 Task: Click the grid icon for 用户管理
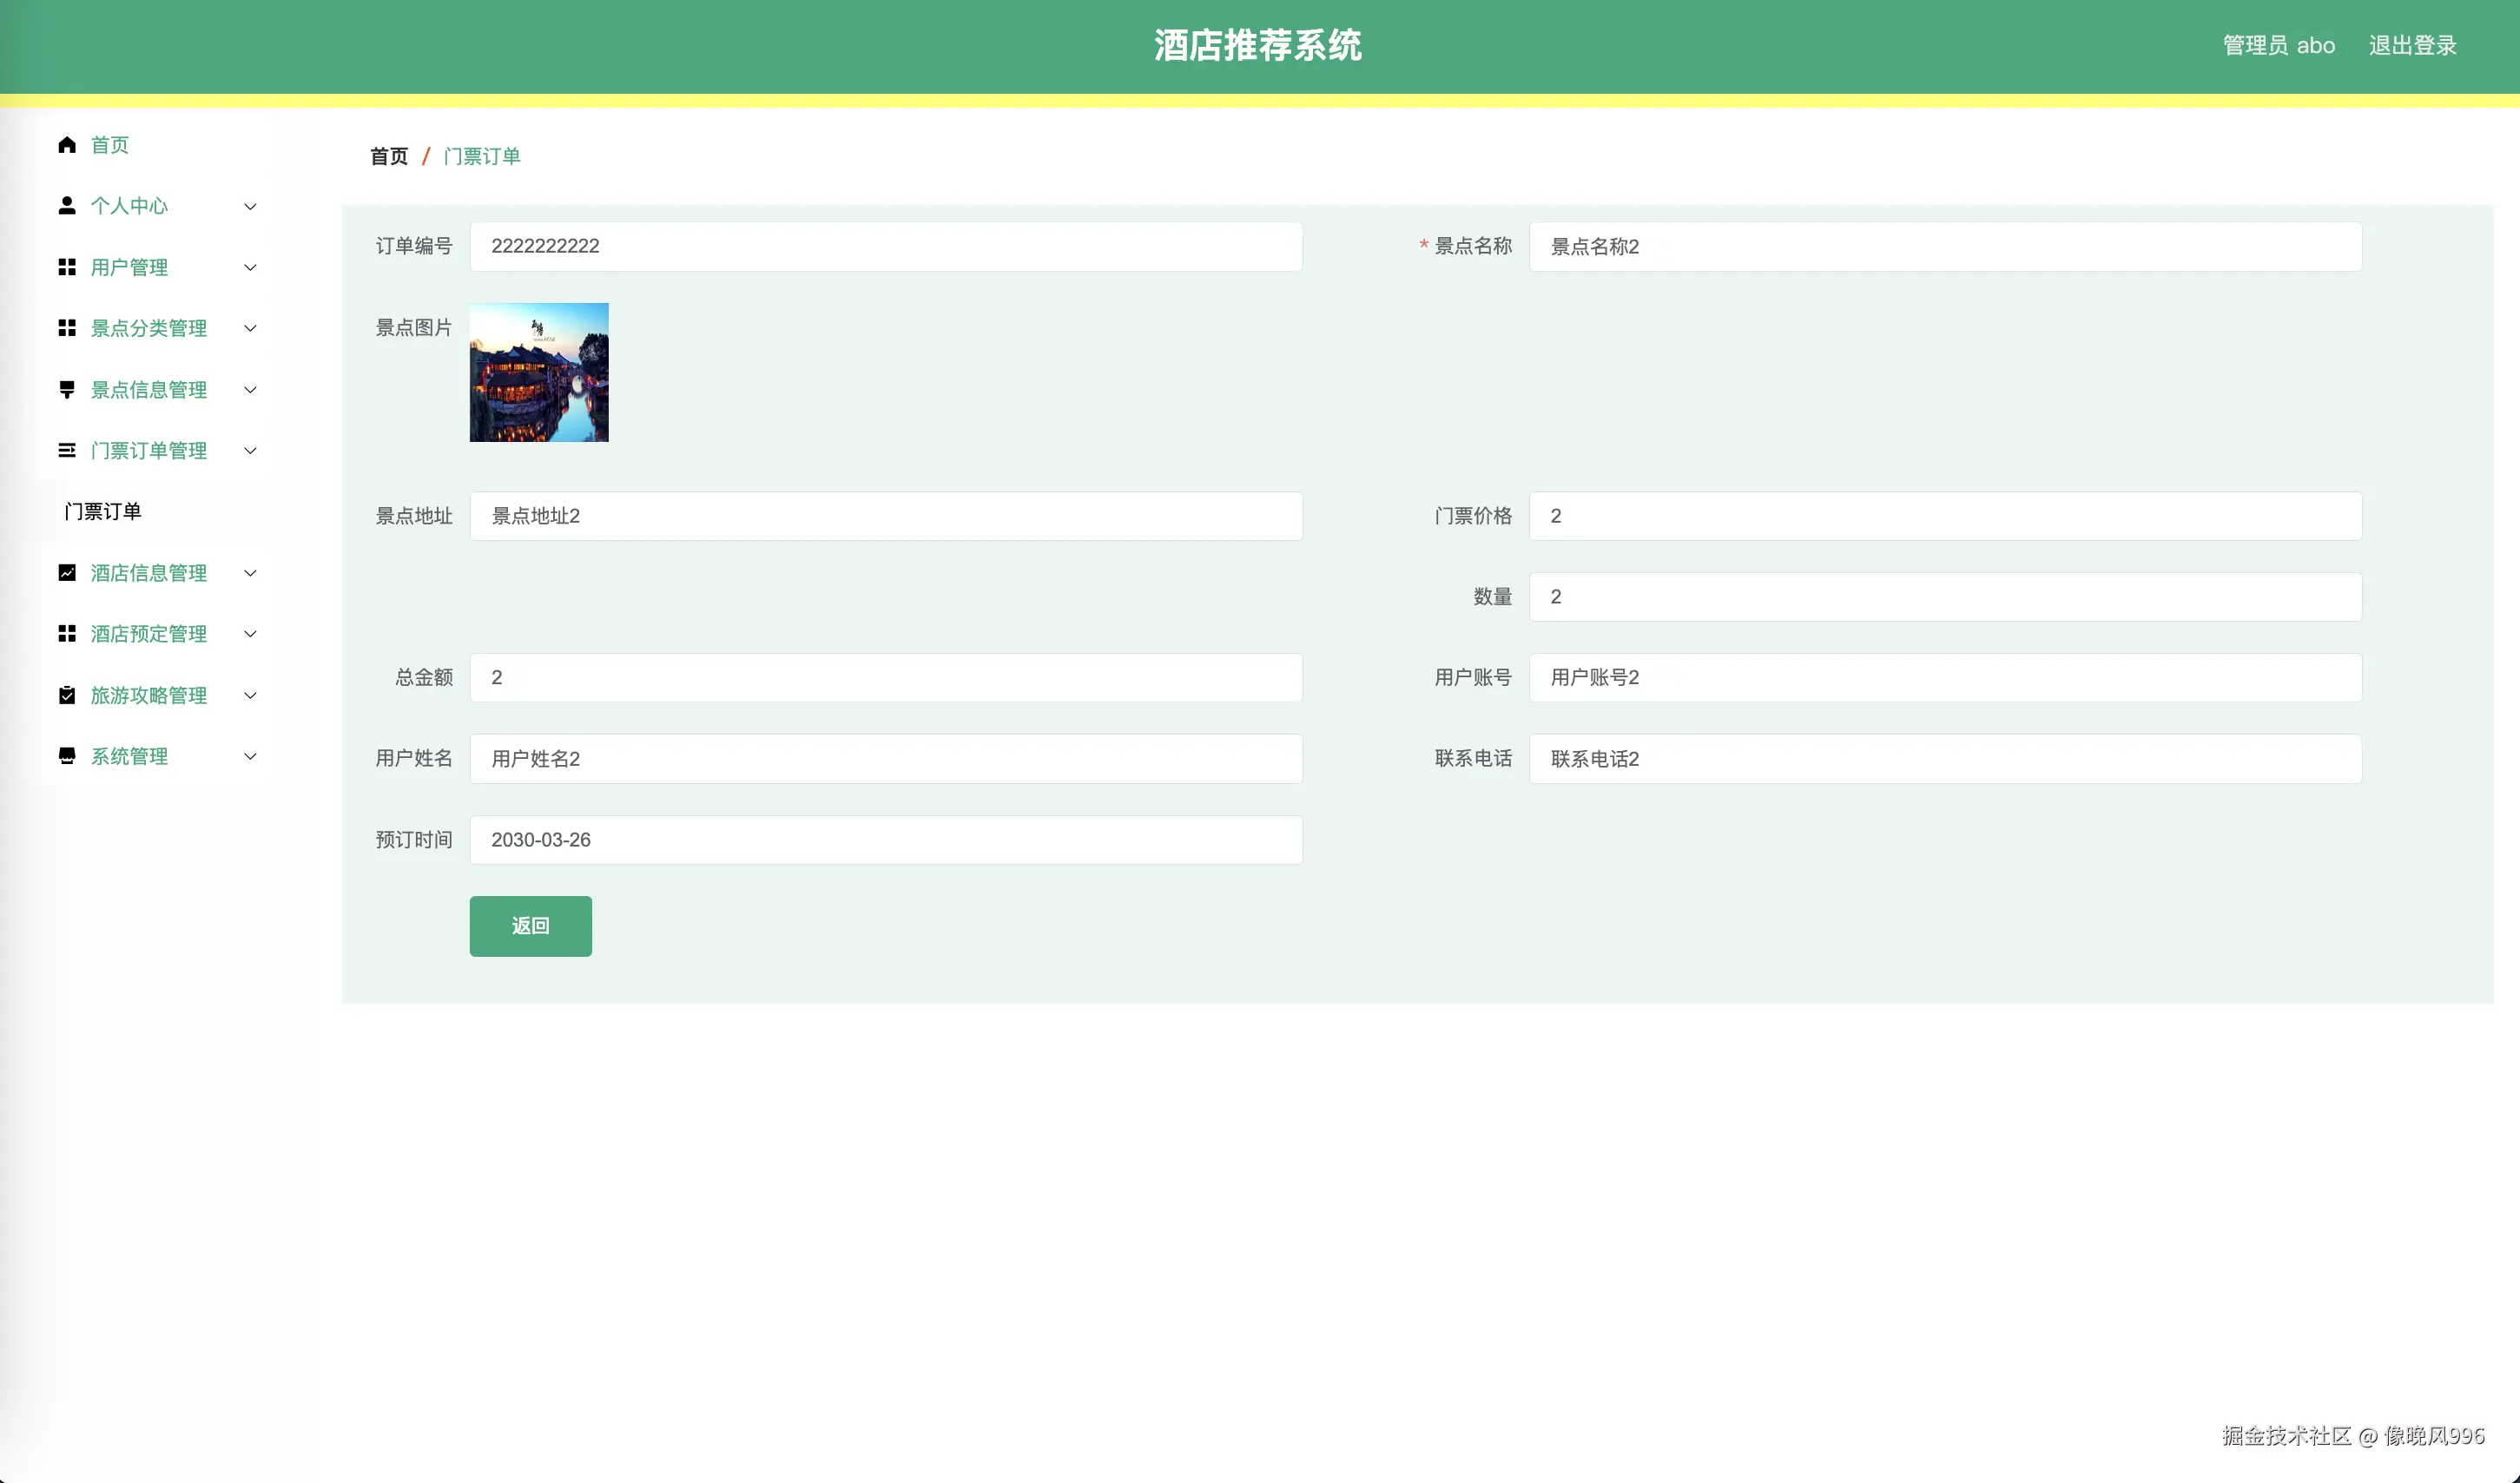tap(67, 267)
